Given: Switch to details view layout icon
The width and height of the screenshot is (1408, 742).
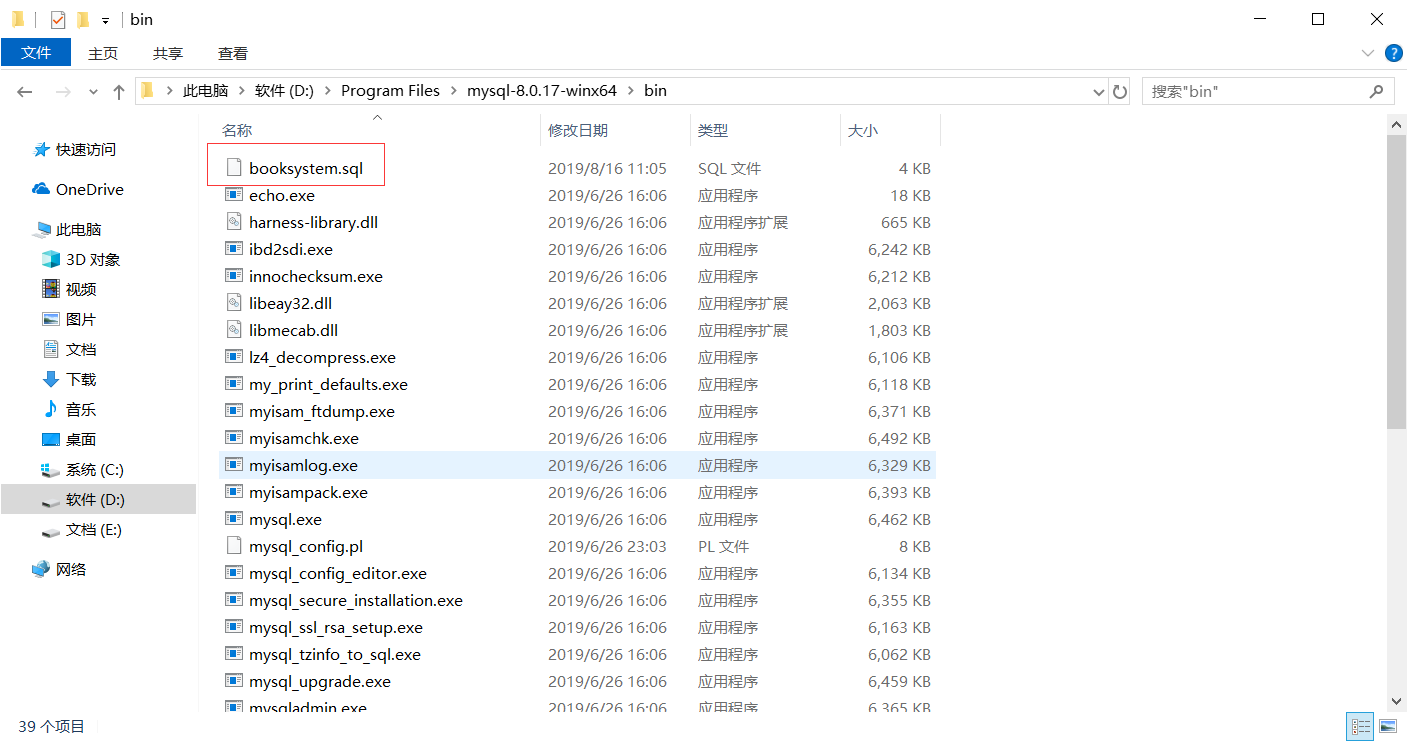Looking at the screenshot, I should pyautogui.click(x=1361, y=726).
